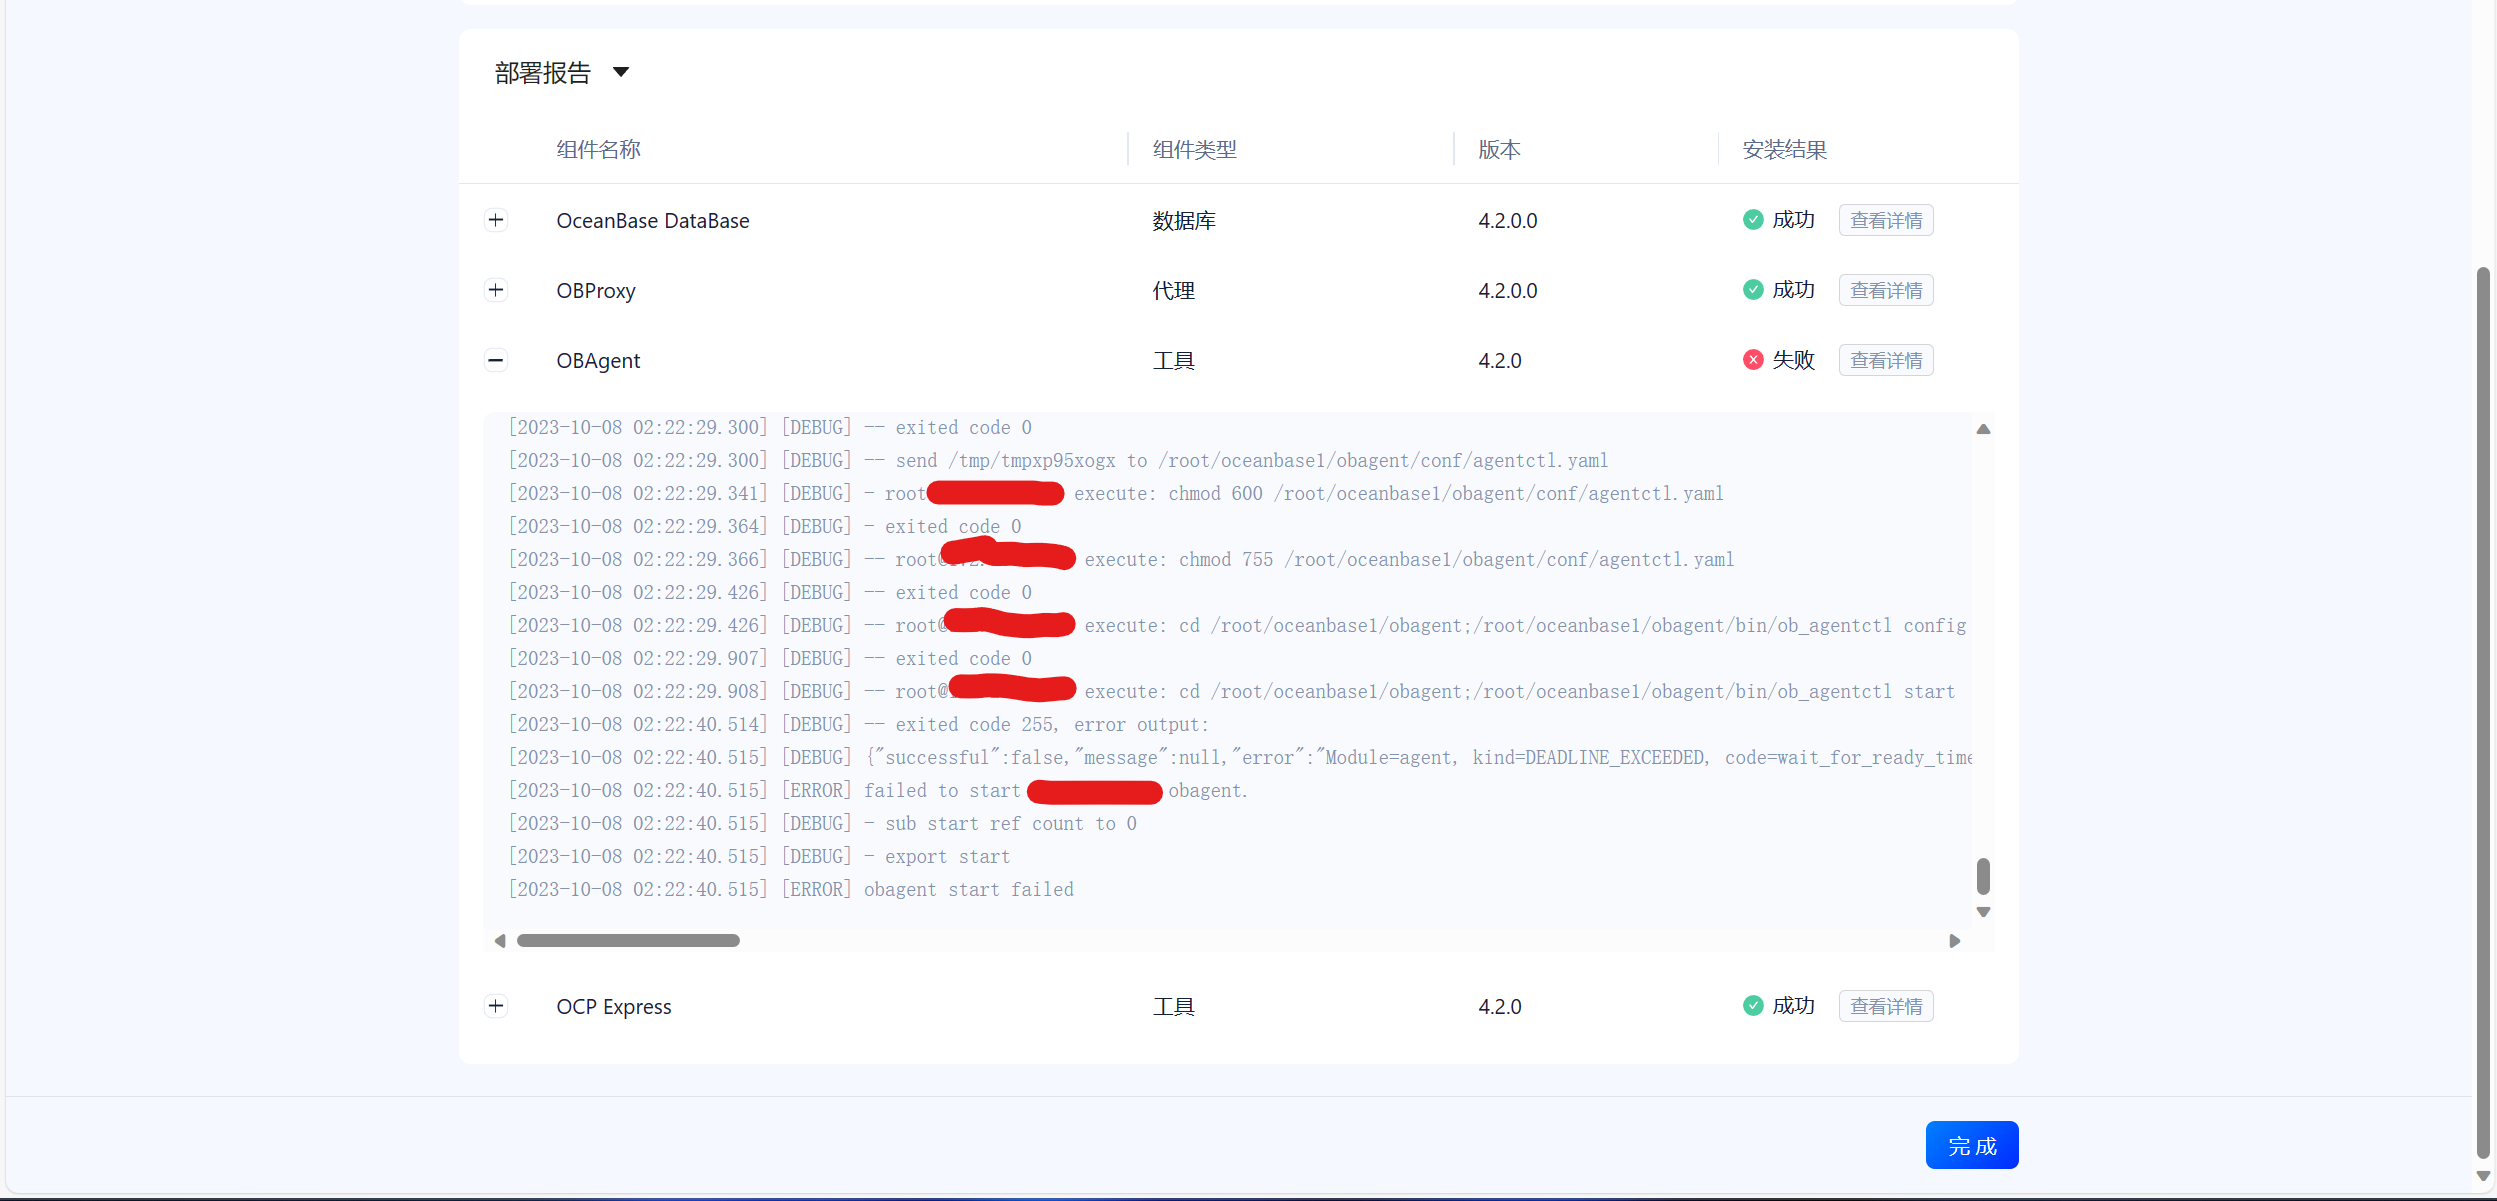Click the 组件名称 column header

pyautogui.click(x=598, y=150)
